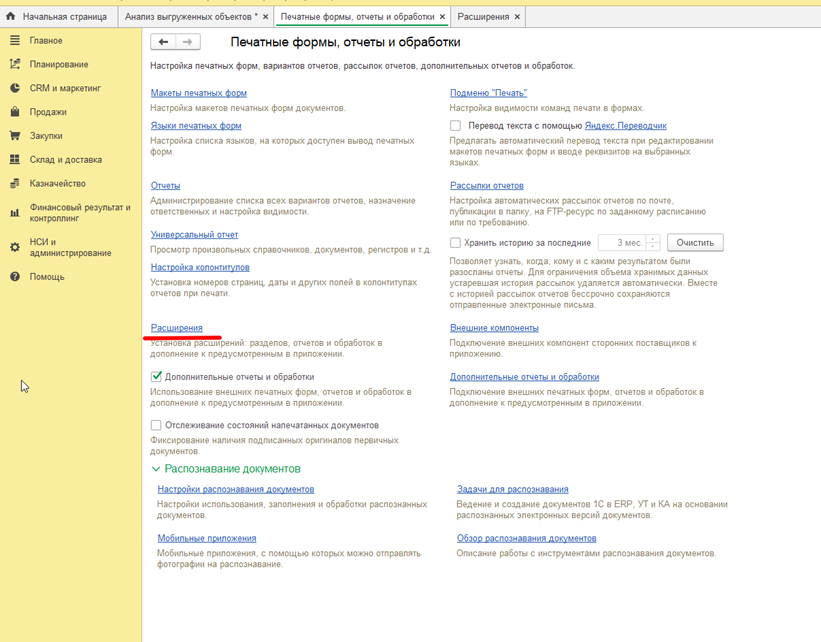
Task: Open the Рассылки отчетов link
Action: point(487,185)
